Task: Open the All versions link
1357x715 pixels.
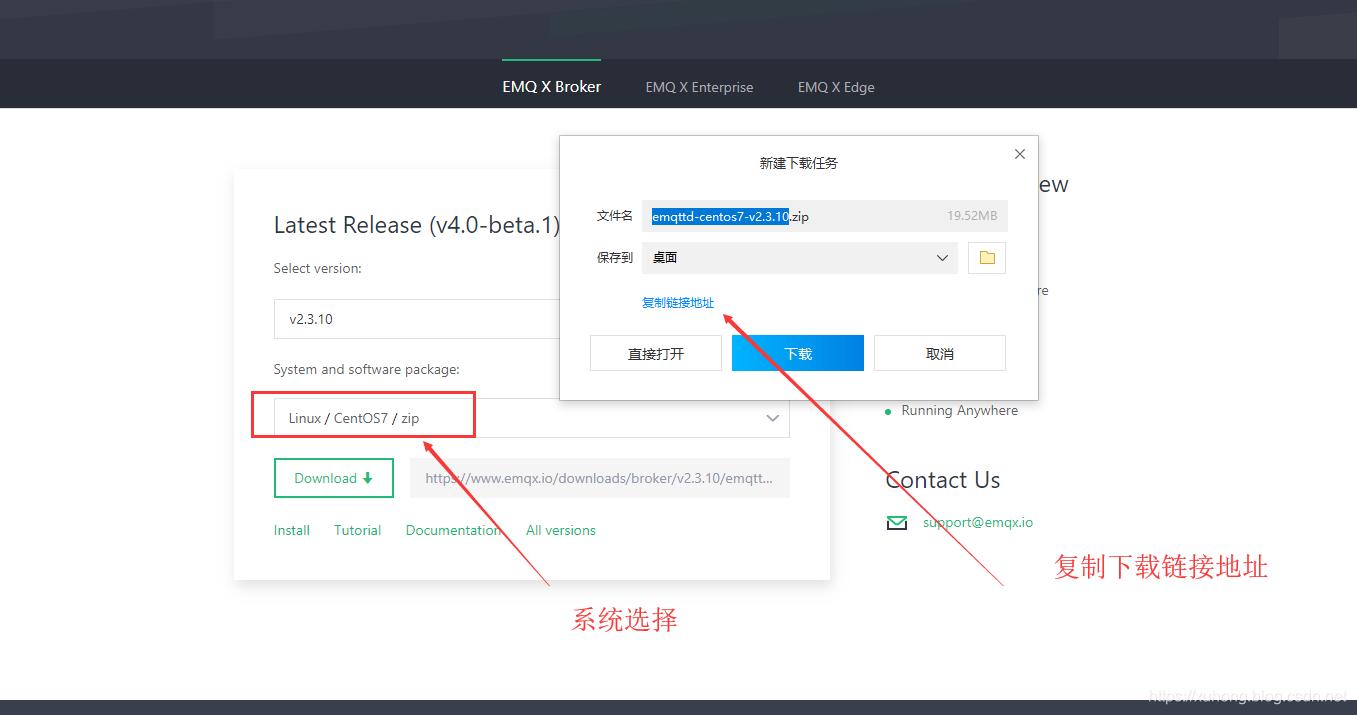Action: [x=561, y=530]
